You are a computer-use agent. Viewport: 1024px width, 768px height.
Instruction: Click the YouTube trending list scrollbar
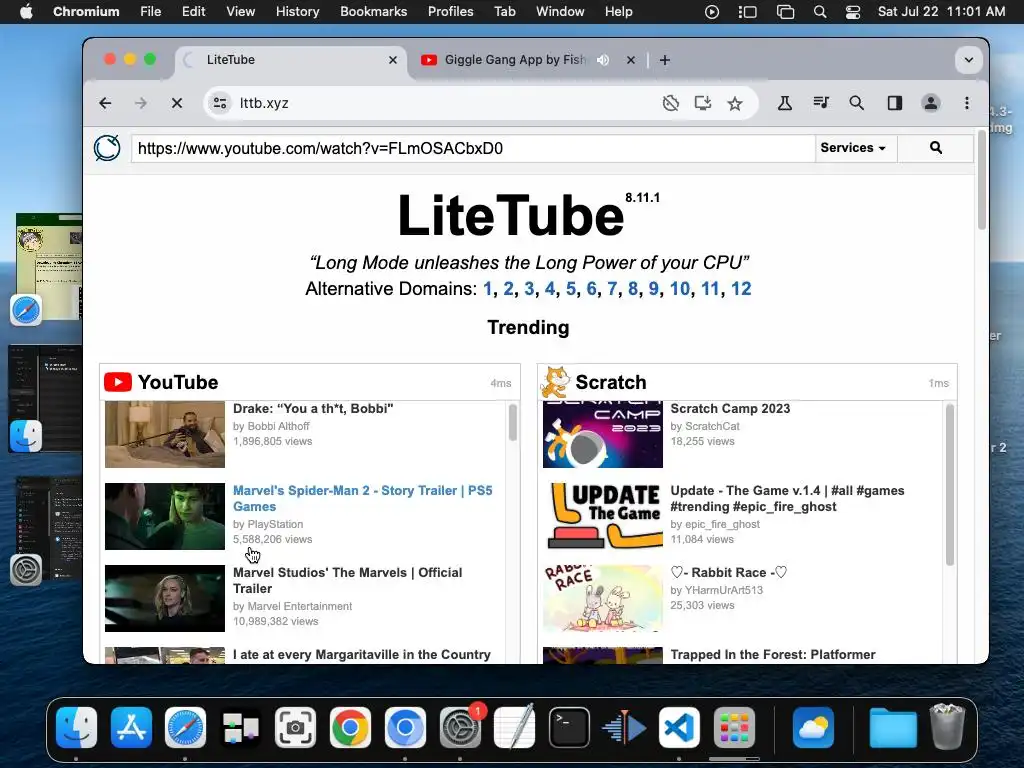pyautogui.click(x=513, y=423)
